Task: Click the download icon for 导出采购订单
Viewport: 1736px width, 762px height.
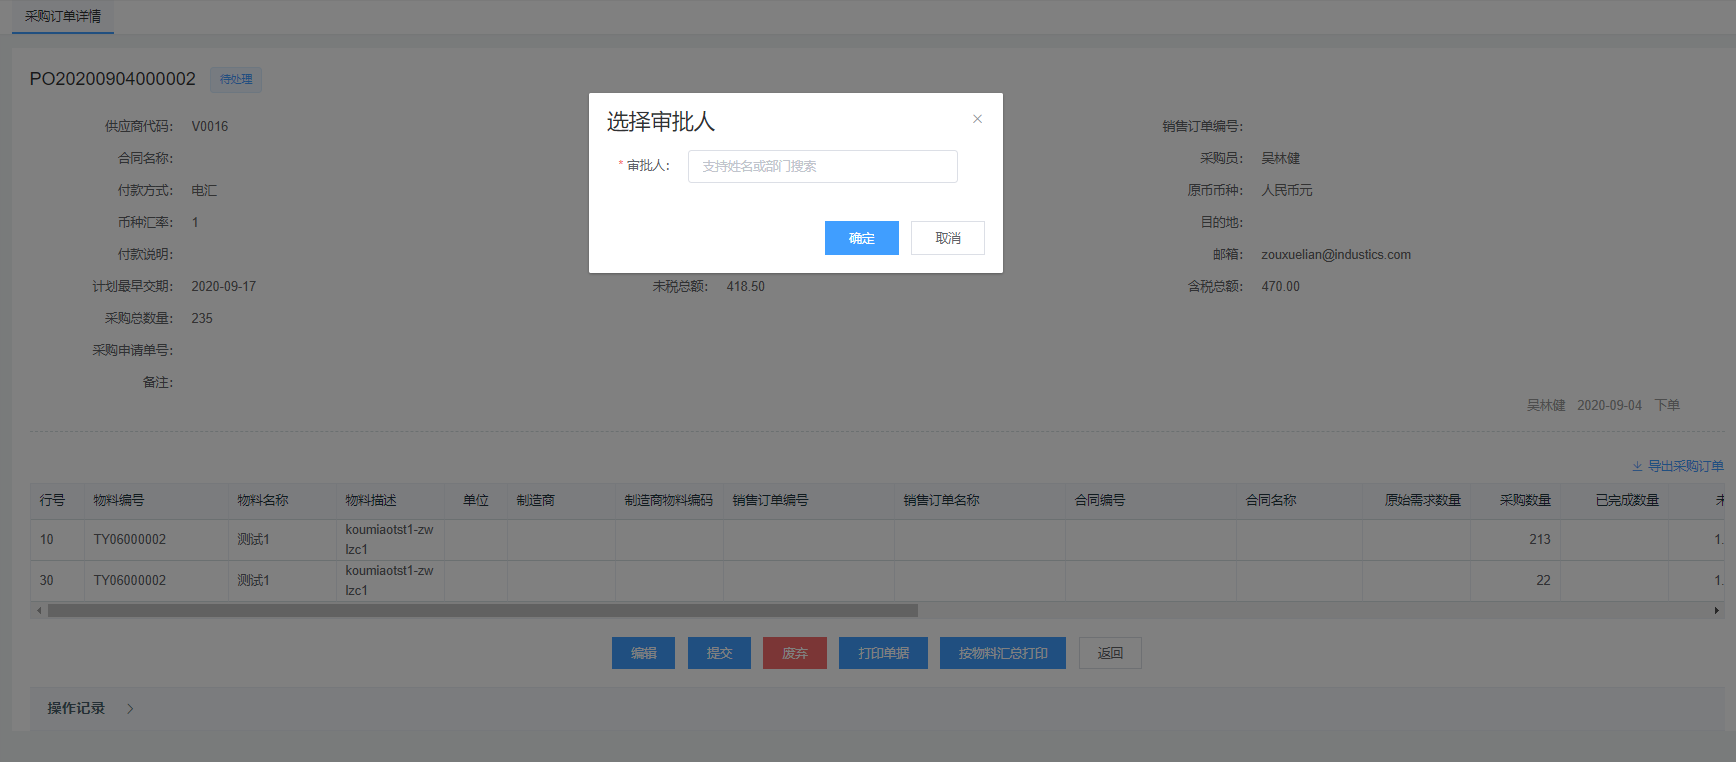Action: (1637, 466)
